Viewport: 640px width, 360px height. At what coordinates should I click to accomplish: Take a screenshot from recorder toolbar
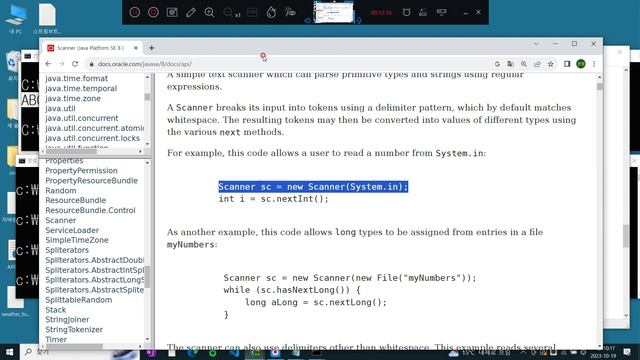pyautogui.click(x=172, y=12)
